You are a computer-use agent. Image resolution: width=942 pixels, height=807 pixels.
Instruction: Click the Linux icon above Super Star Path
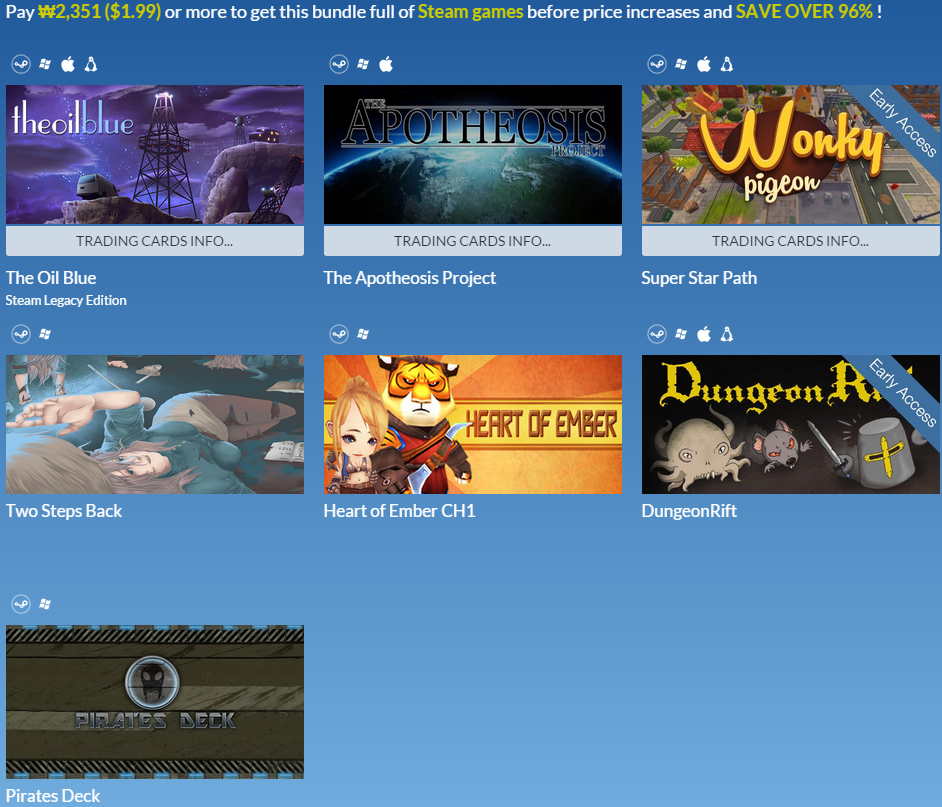tap(727, 64)
